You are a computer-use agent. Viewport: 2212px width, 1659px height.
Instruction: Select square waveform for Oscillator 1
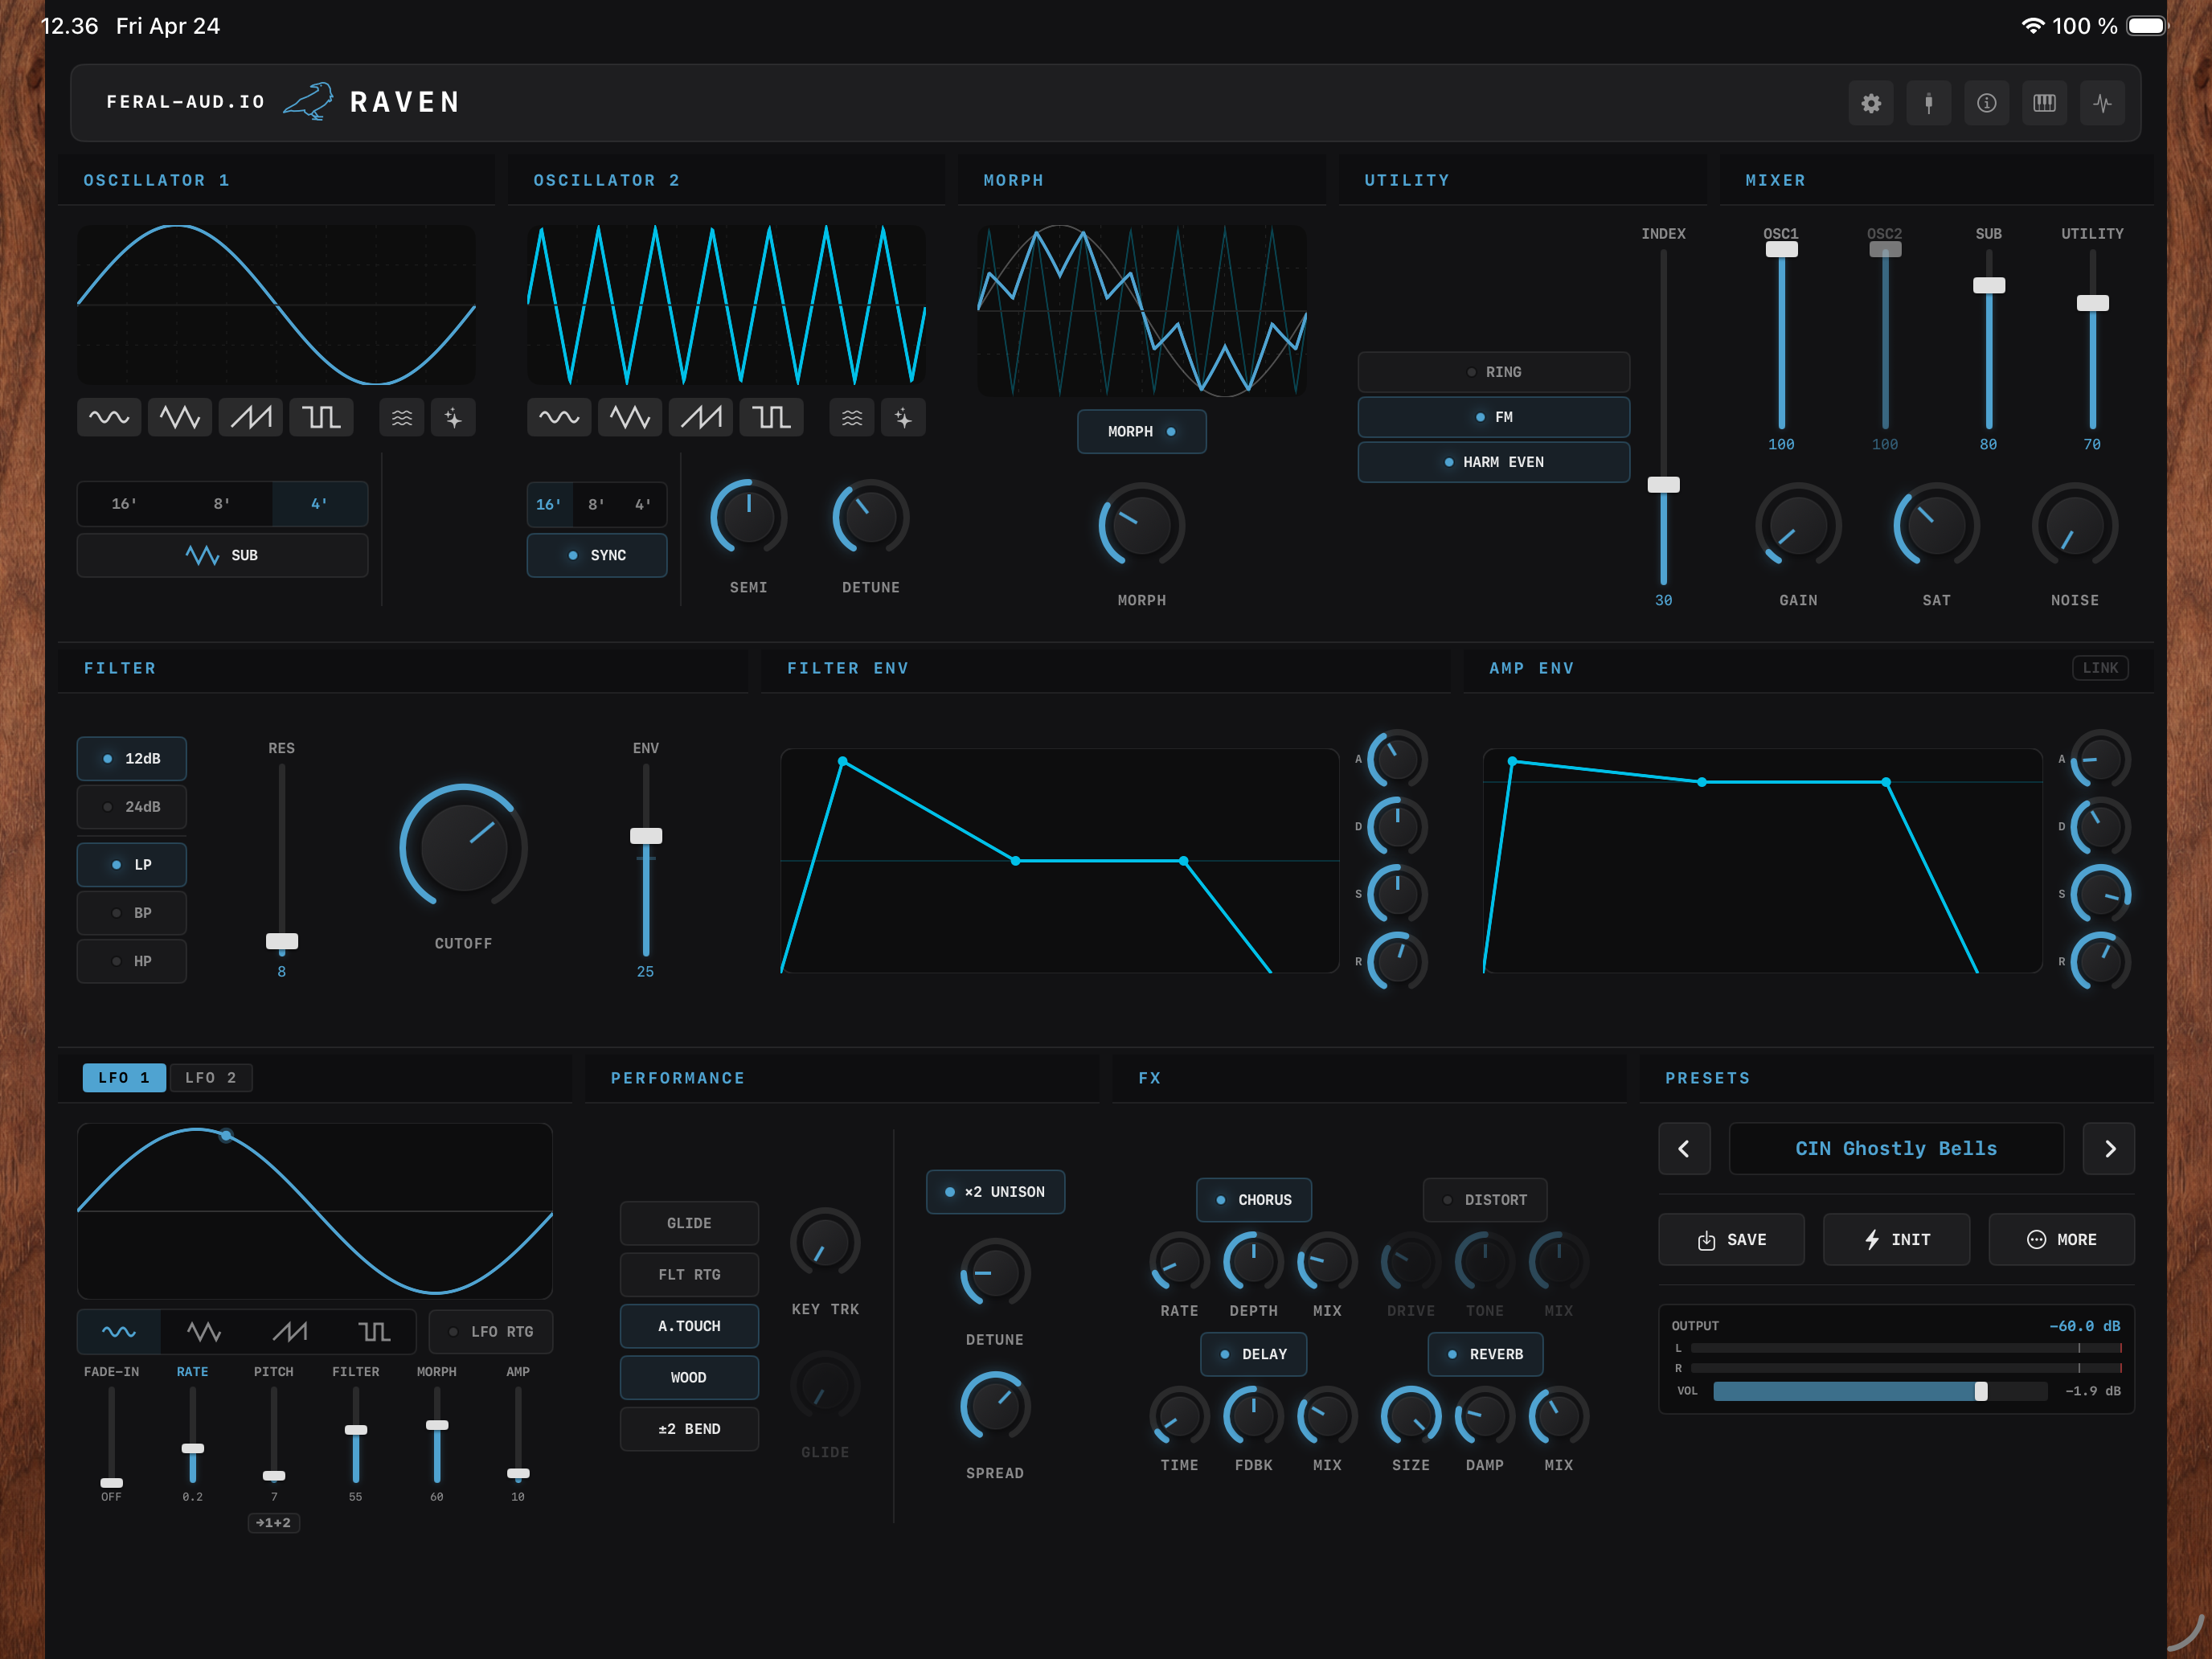pos(321,417)
